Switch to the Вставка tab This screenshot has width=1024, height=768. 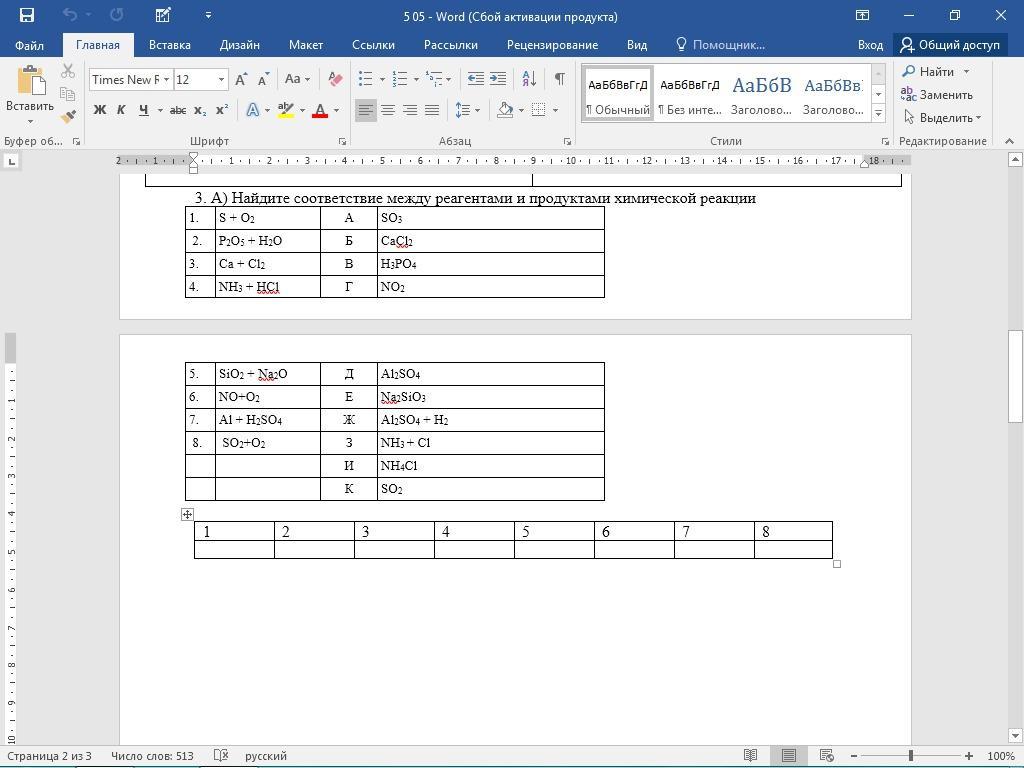(170, 45)
